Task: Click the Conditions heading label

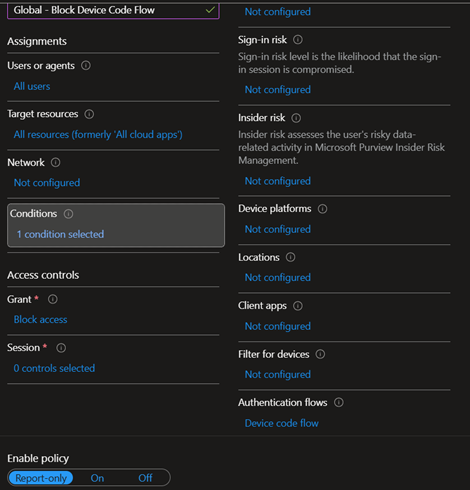Action: (x=33, y=214)
